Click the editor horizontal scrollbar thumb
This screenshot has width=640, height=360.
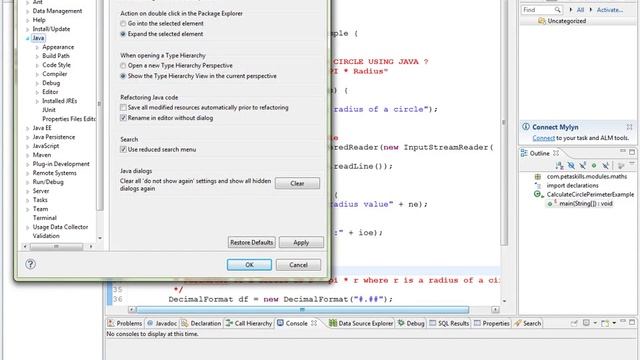click(x=302, y=310)
